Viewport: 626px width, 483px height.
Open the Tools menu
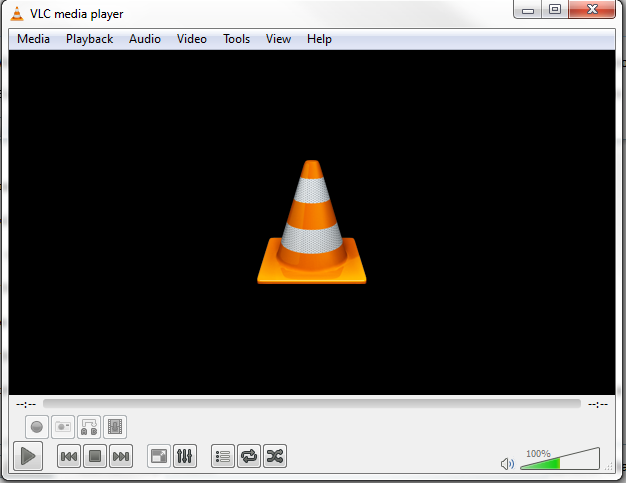[x=237, y=39]
